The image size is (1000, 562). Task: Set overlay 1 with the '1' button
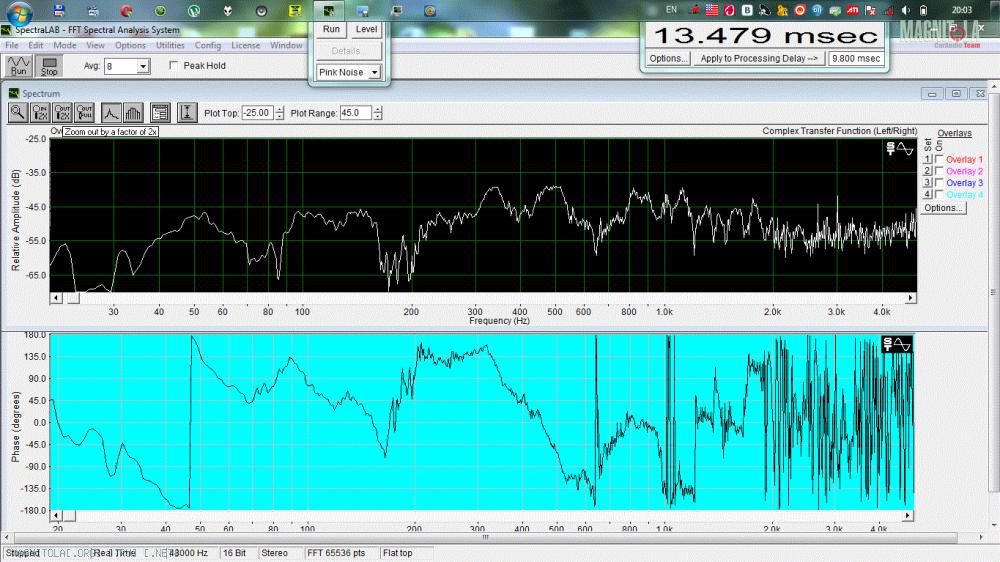[928, 159]
